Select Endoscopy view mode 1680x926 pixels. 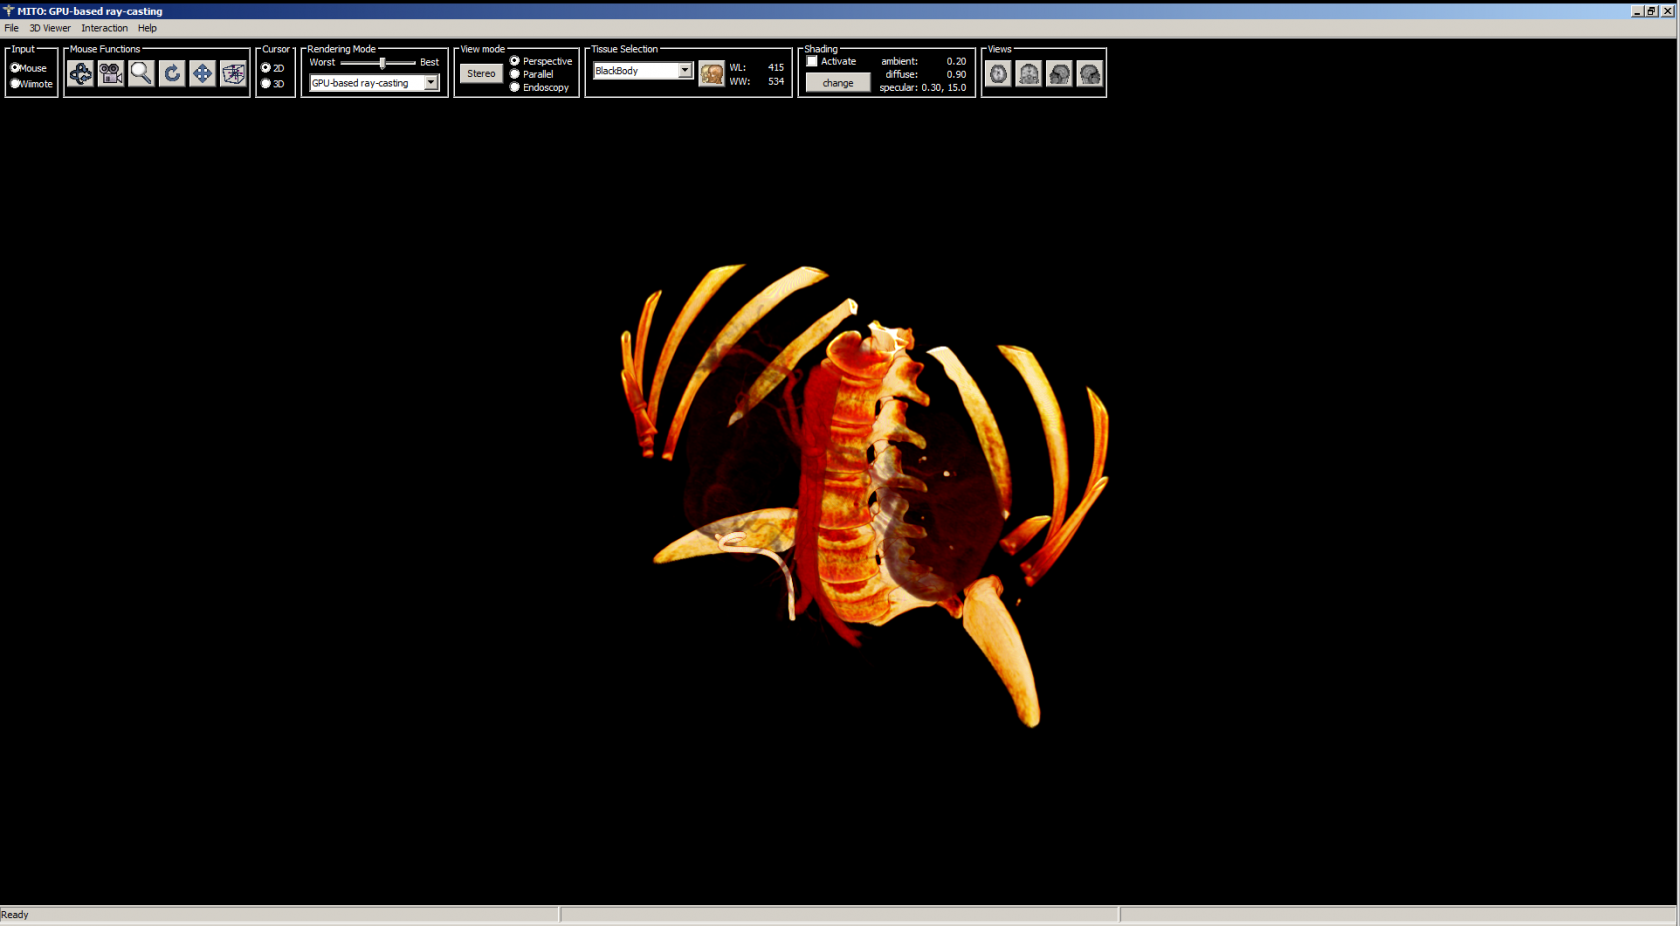515,87
